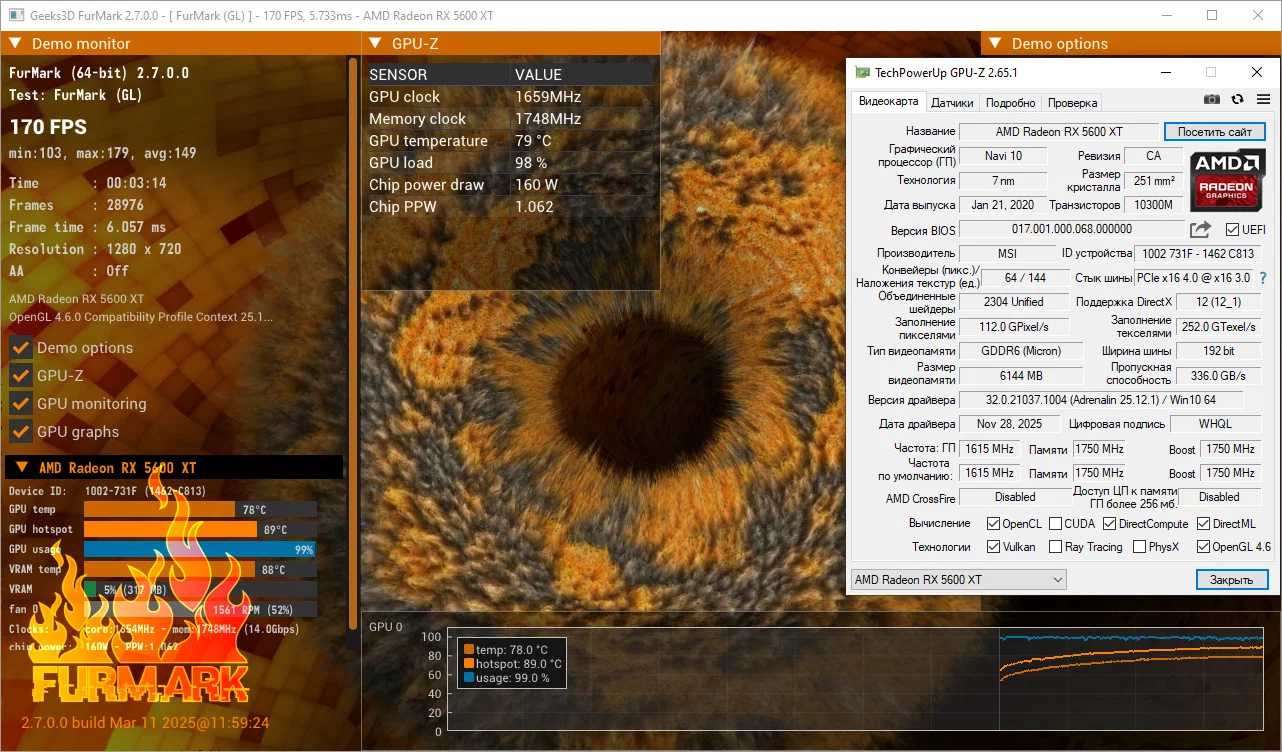Viewport: 1282px width, 752px height.
Task: Click the 1659MHz GPU clock value
Action: click(548, 97)
